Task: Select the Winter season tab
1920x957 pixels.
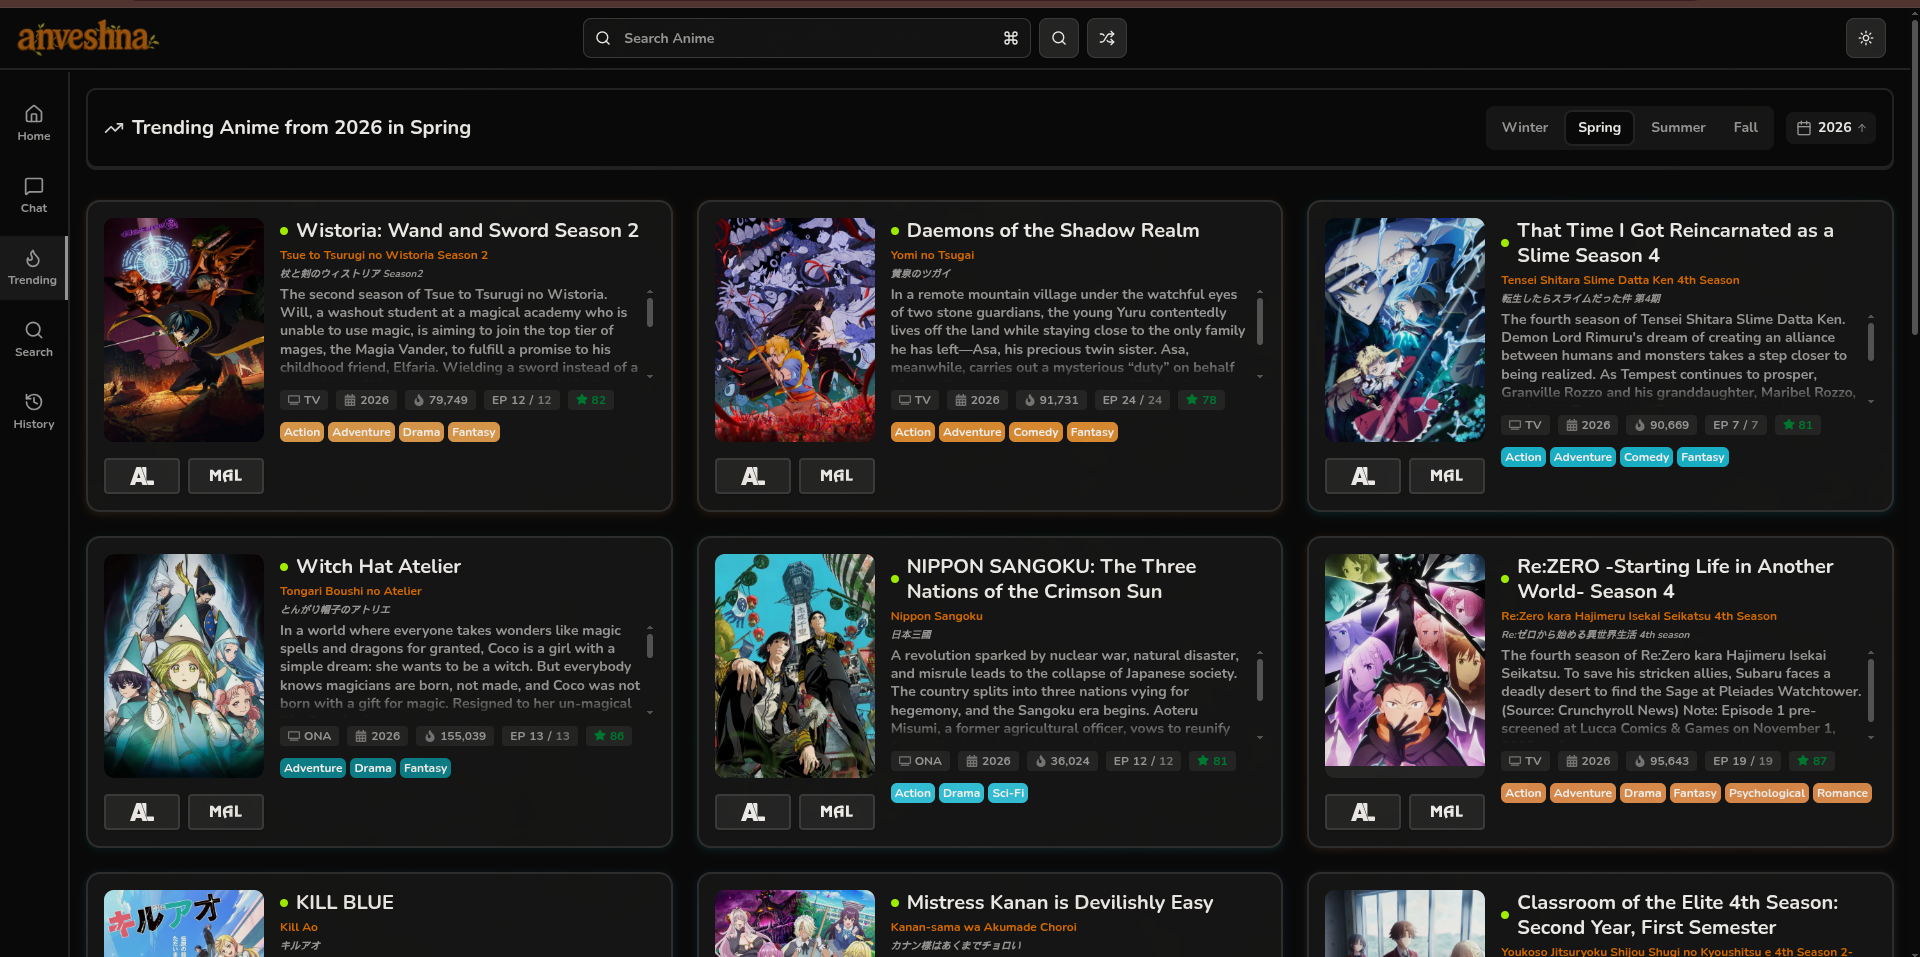Action: (1524, 127)
